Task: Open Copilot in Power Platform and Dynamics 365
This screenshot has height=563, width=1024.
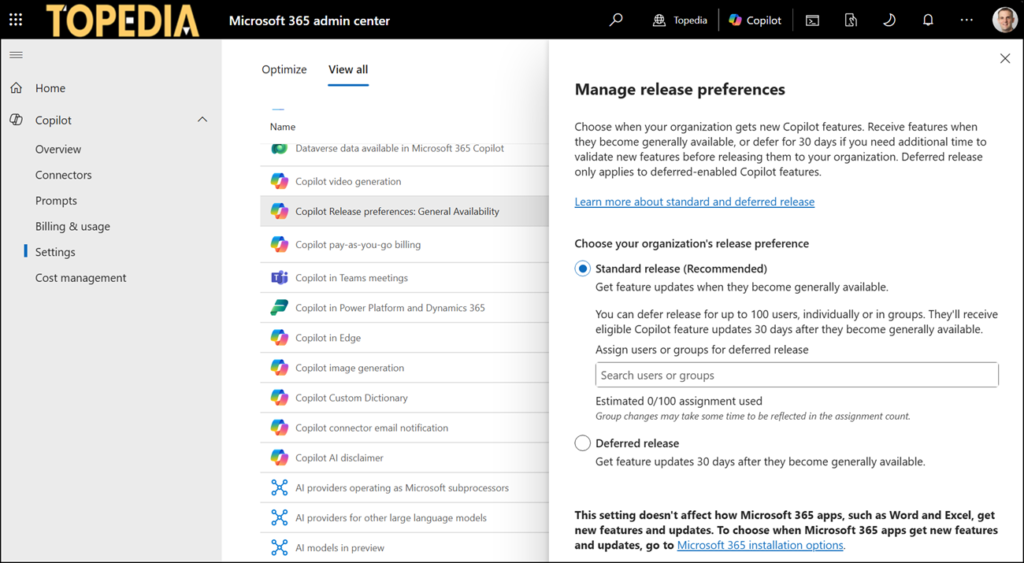Action: point(390,308)
